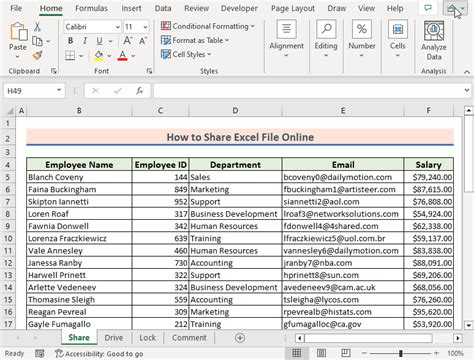Viewport: 474px width, 360px height.
Task: Switch to the Data tab
Action: (163, 8)
